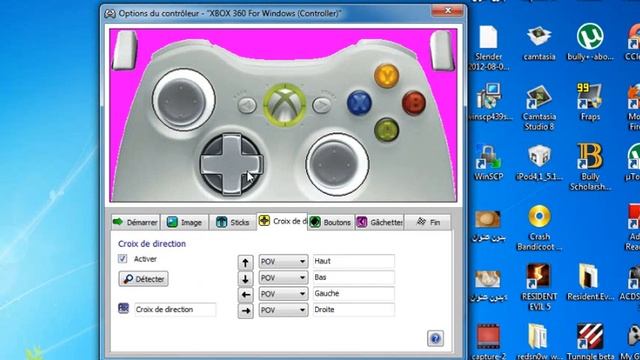Switch to the Sticks tab
640x360 pixels.
click(233, 222)
